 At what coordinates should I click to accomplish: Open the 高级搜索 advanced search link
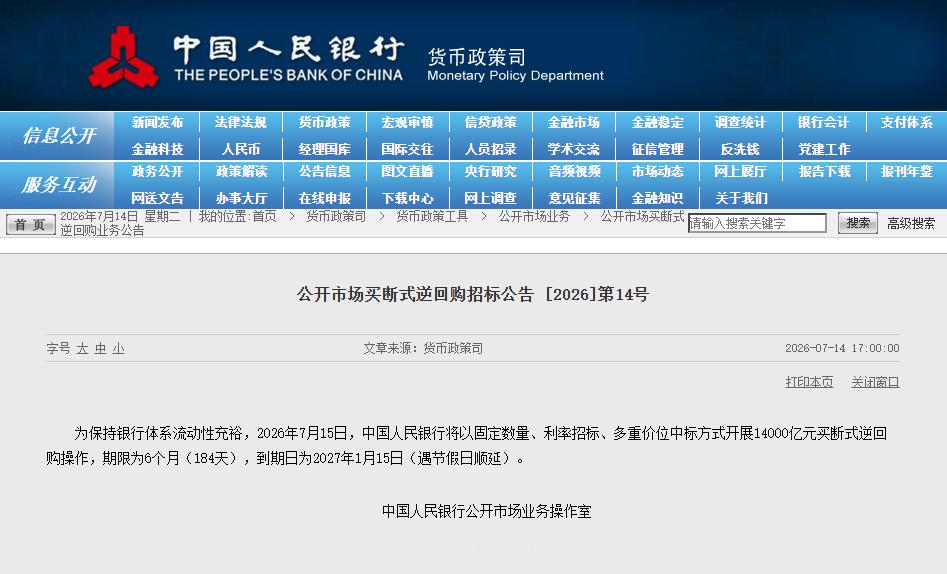coord(911,224)
